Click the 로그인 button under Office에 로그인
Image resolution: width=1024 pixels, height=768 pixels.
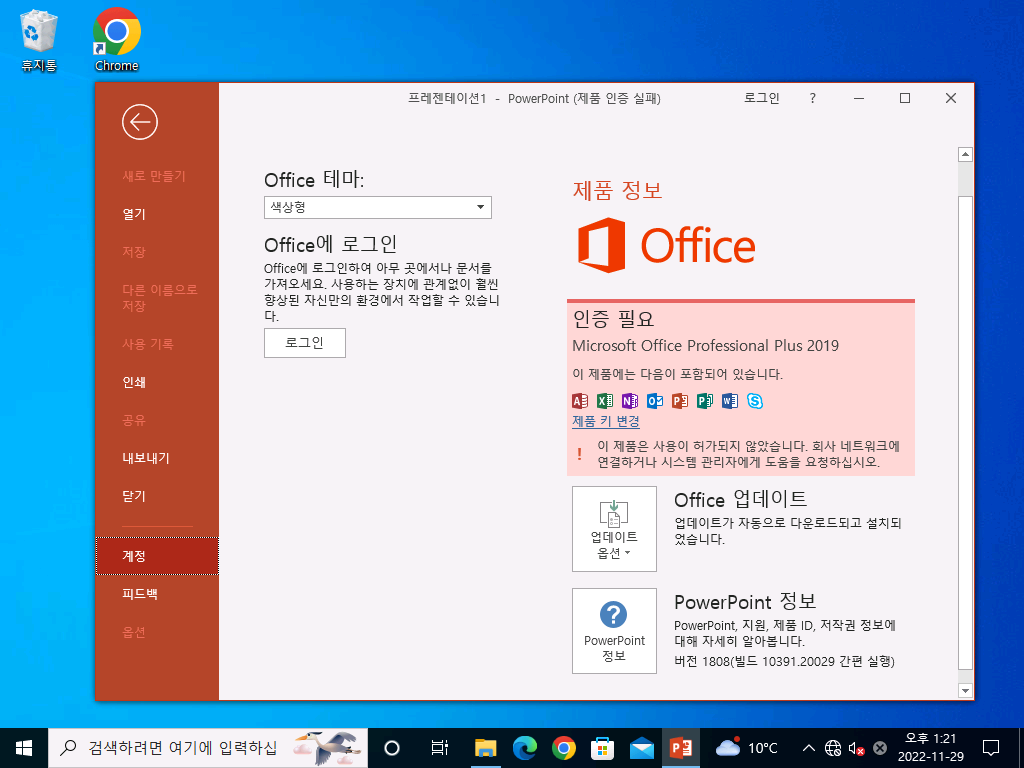[304, 343]
